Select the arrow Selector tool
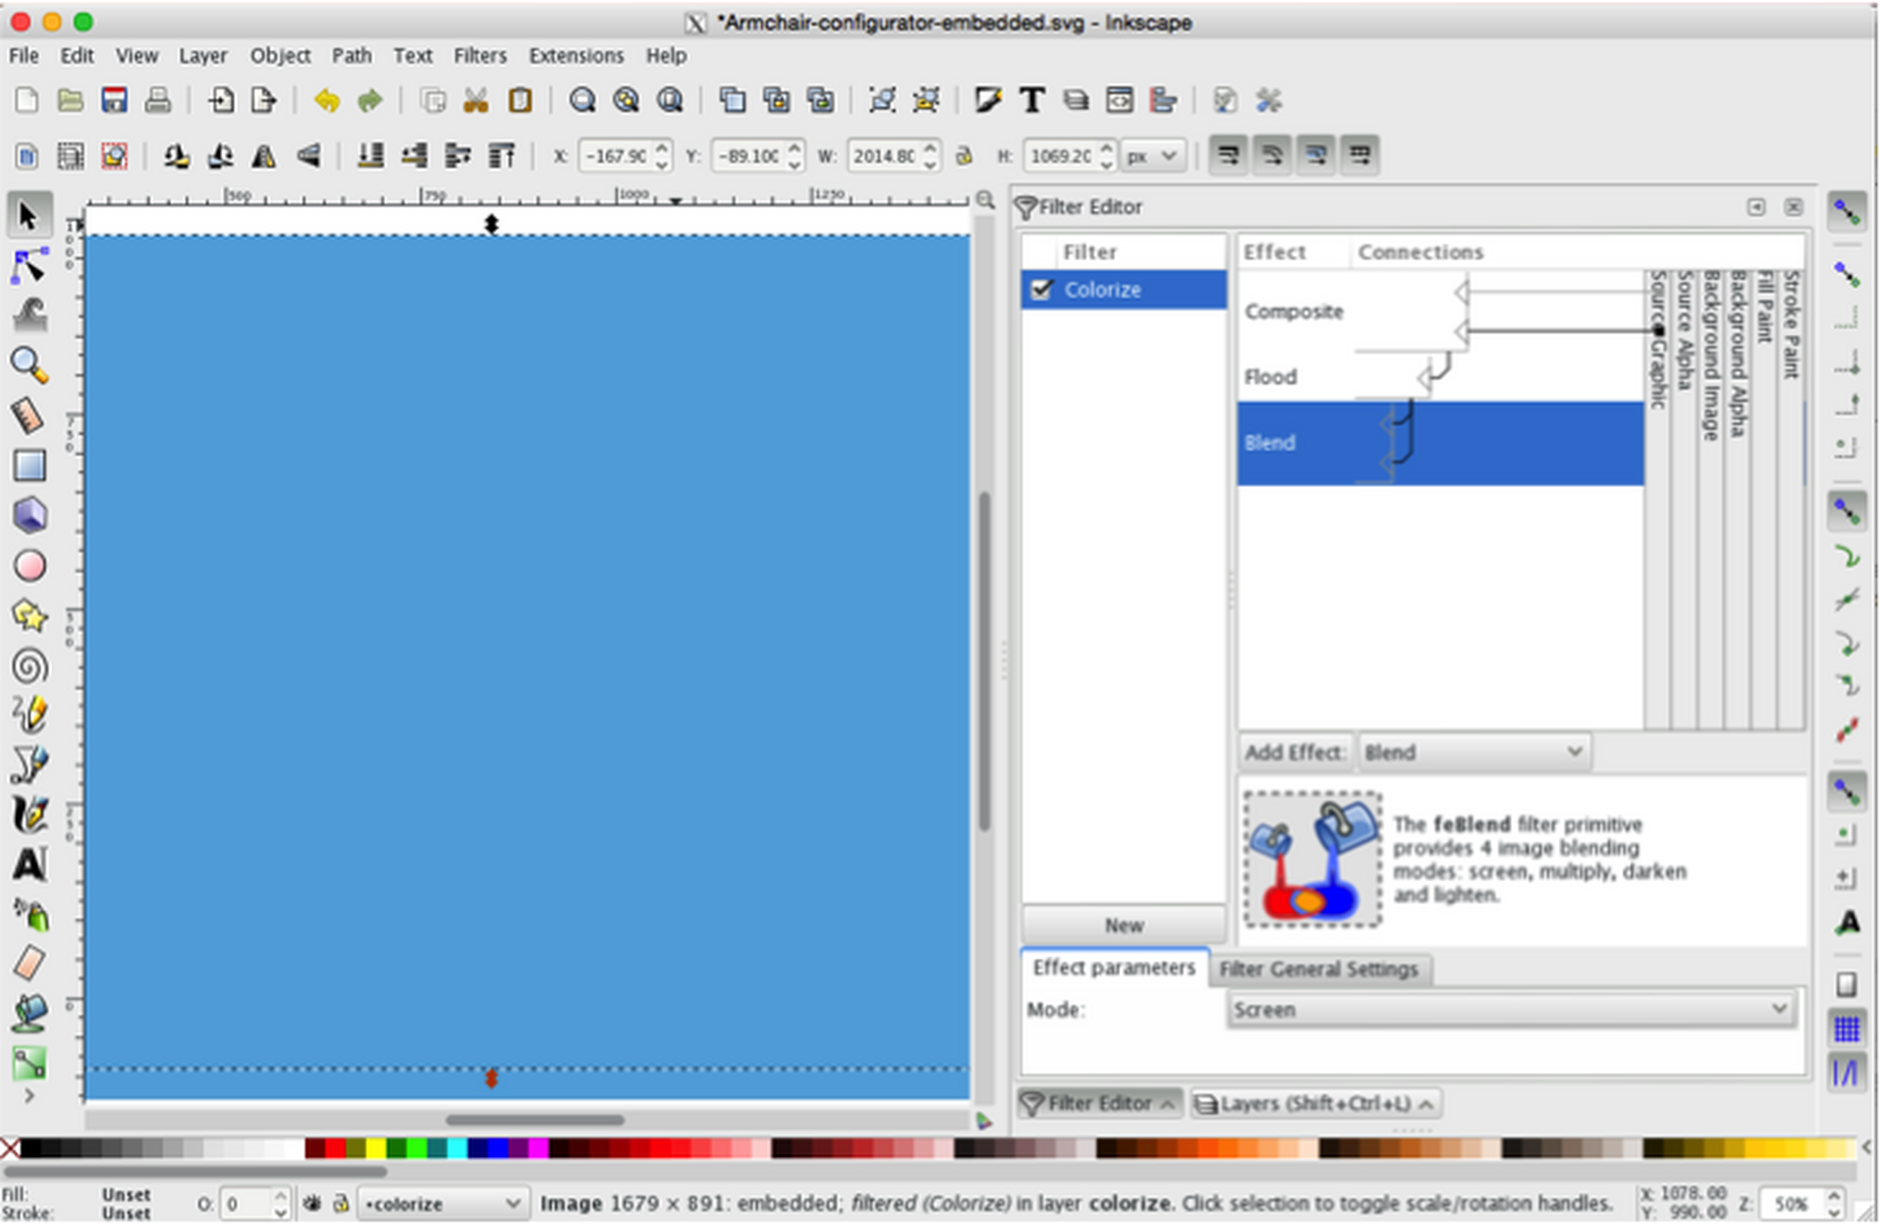The image size is (1880, 1224). pos(29,216)
